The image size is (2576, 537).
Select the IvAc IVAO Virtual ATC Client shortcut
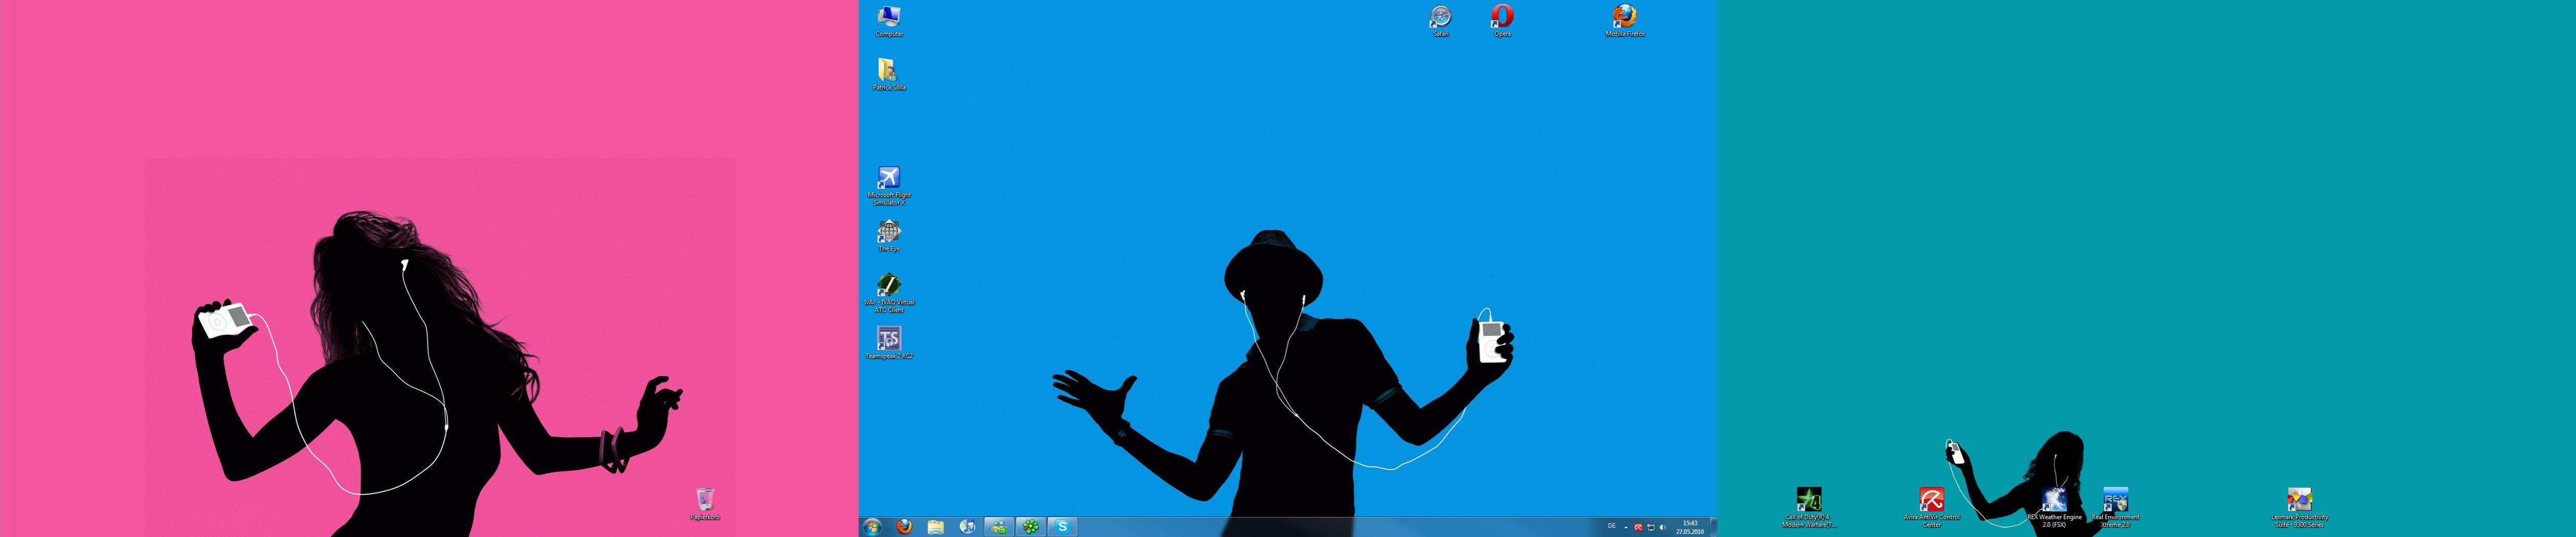click(889, 293)
